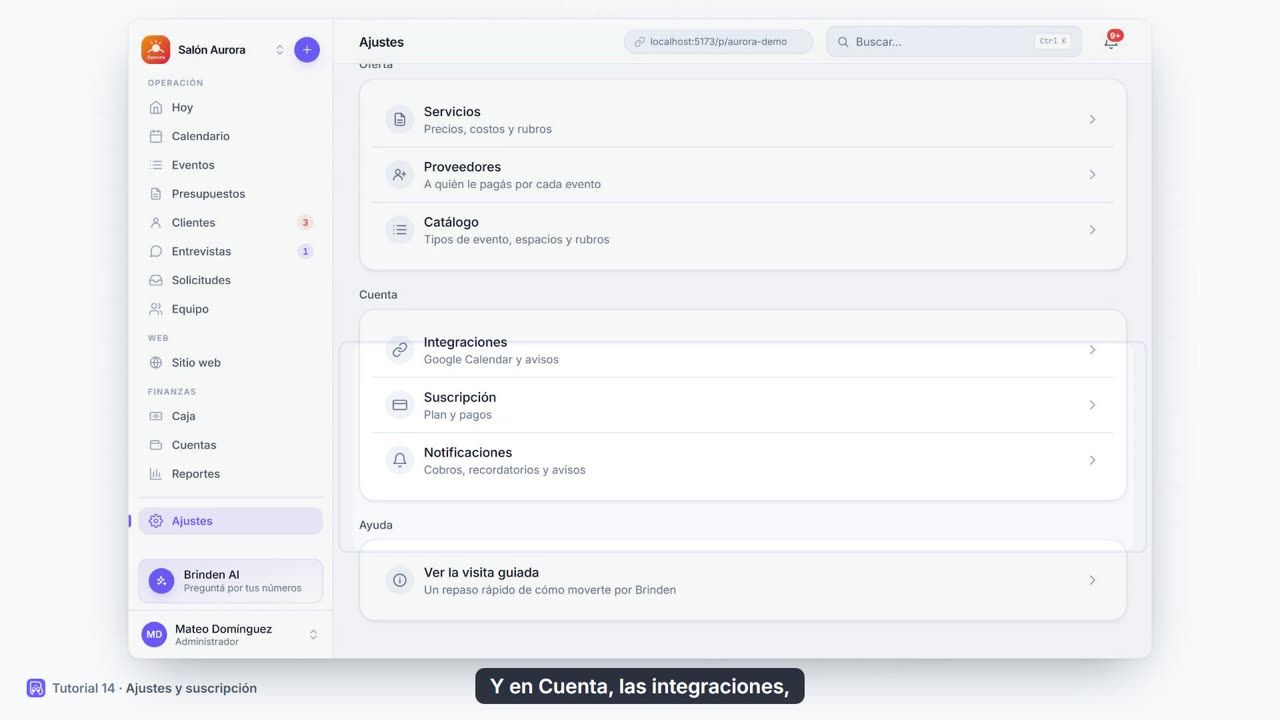1280x720 pixels.
Task: Click the Suscripción credit card icon
Action: click(x=400, y=405)
